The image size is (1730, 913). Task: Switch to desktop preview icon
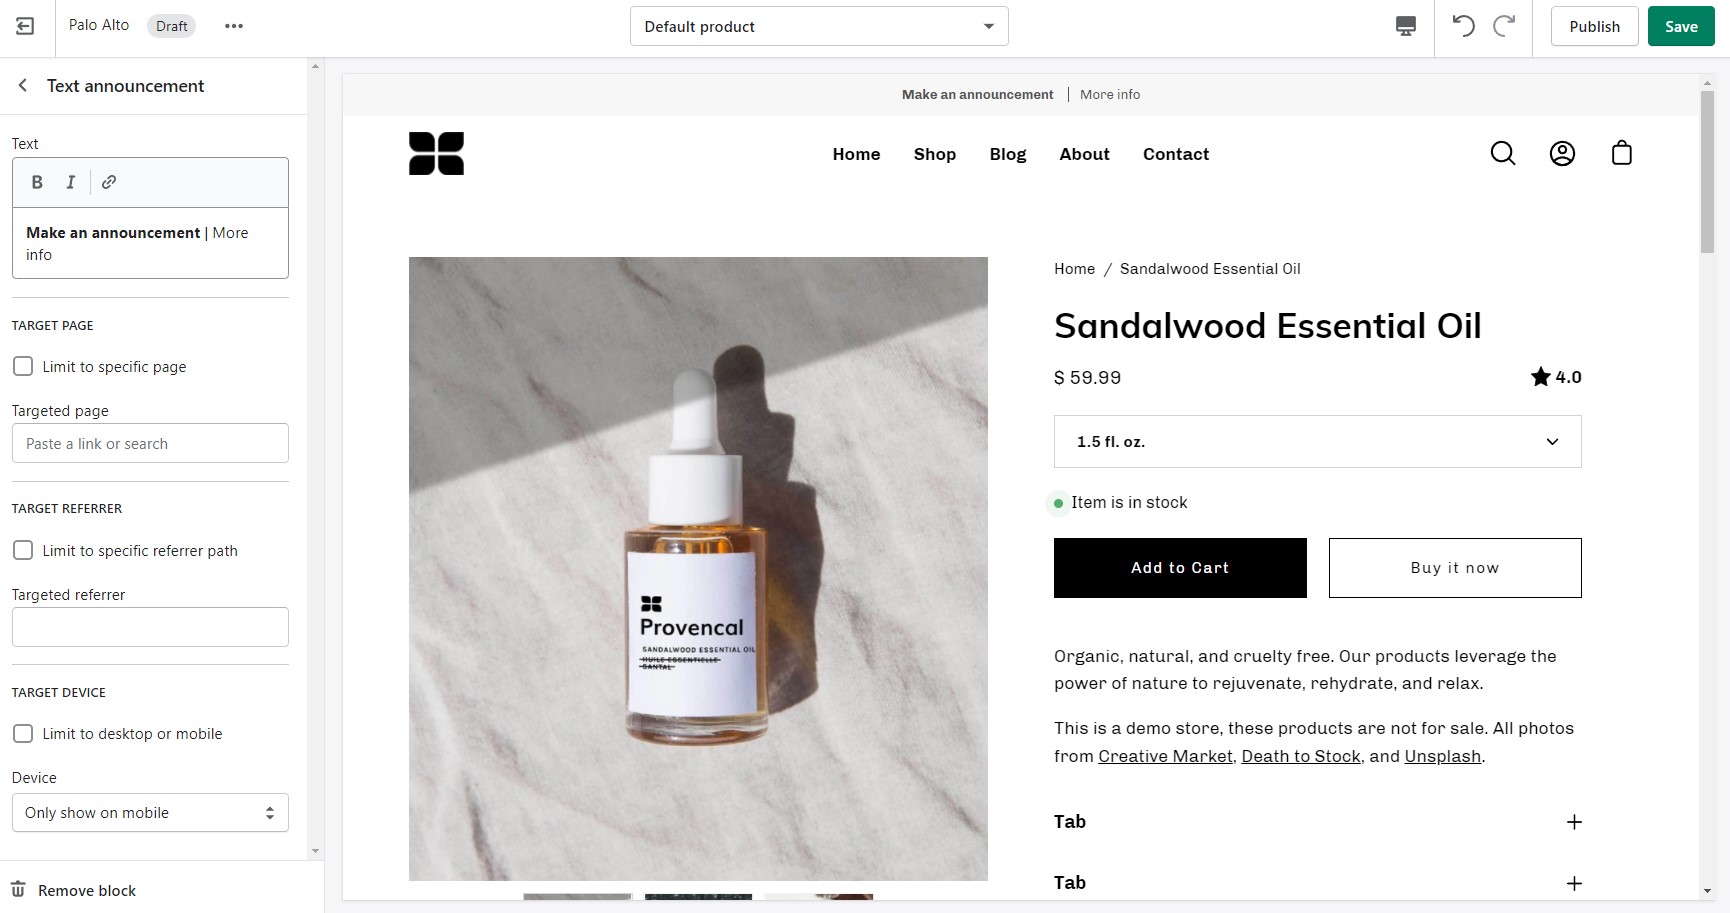(1406, 26)
